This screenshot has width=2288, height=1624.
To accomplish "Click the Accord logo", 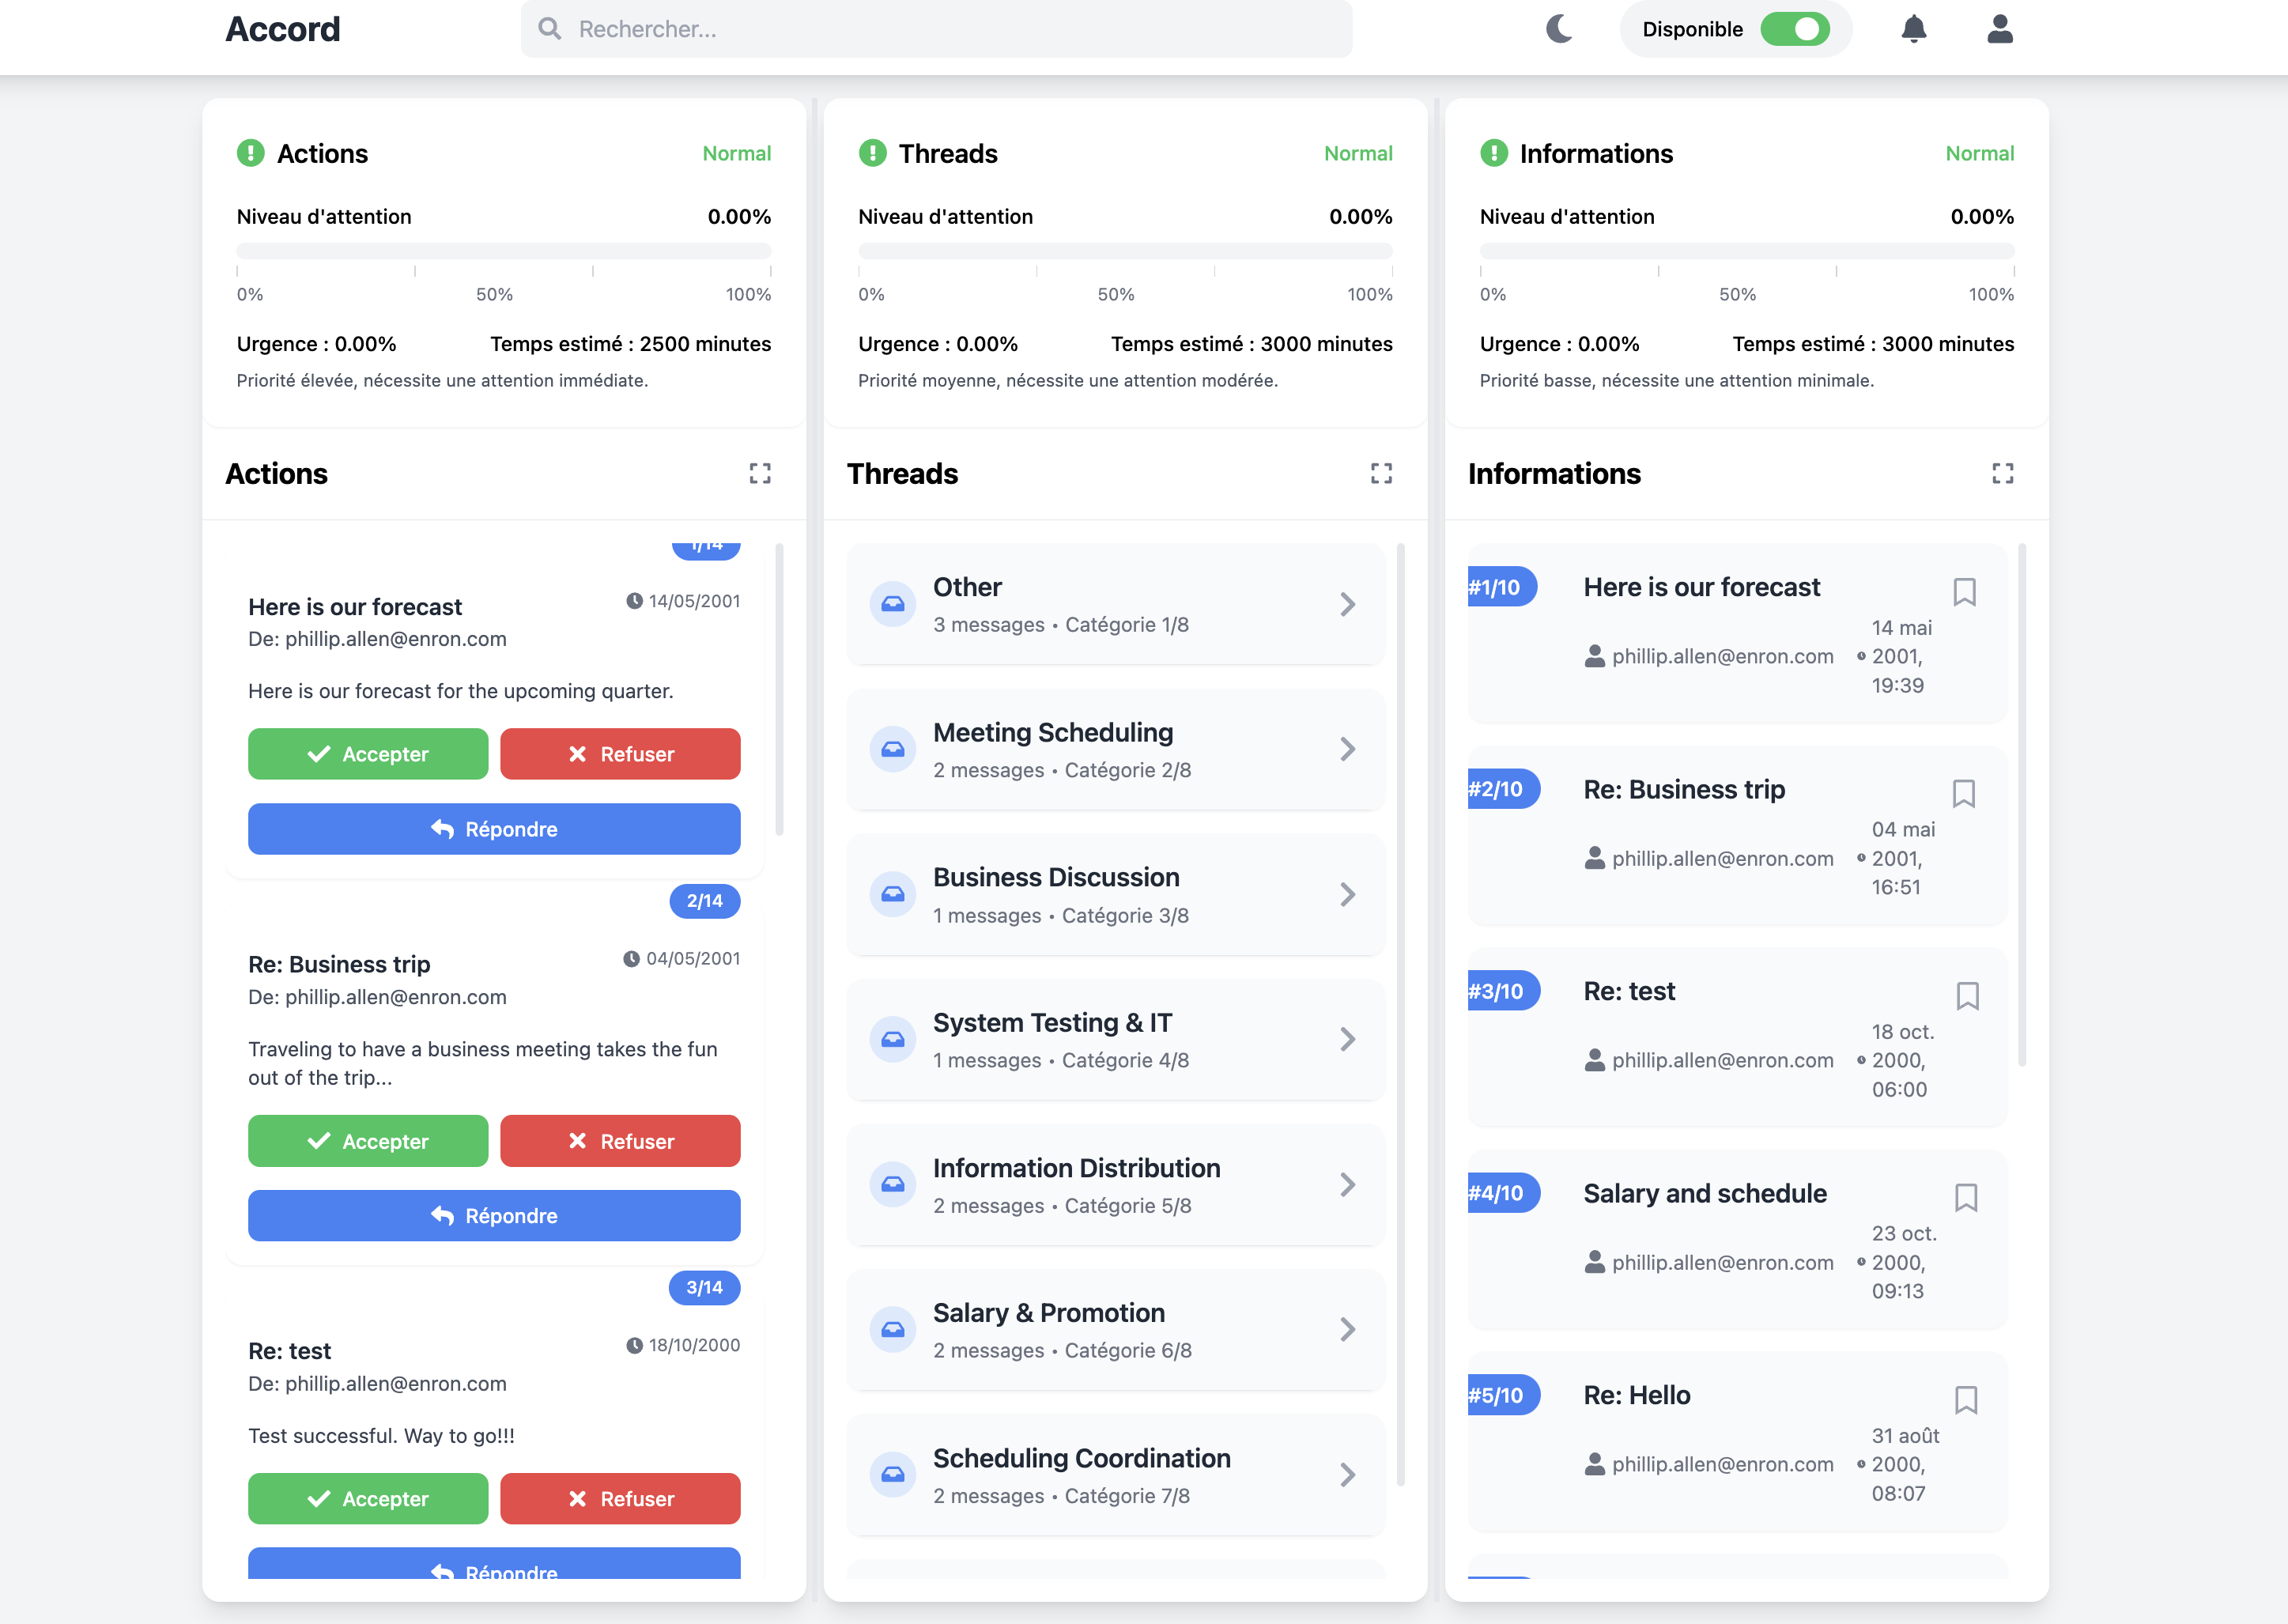I will click(283, 29).
